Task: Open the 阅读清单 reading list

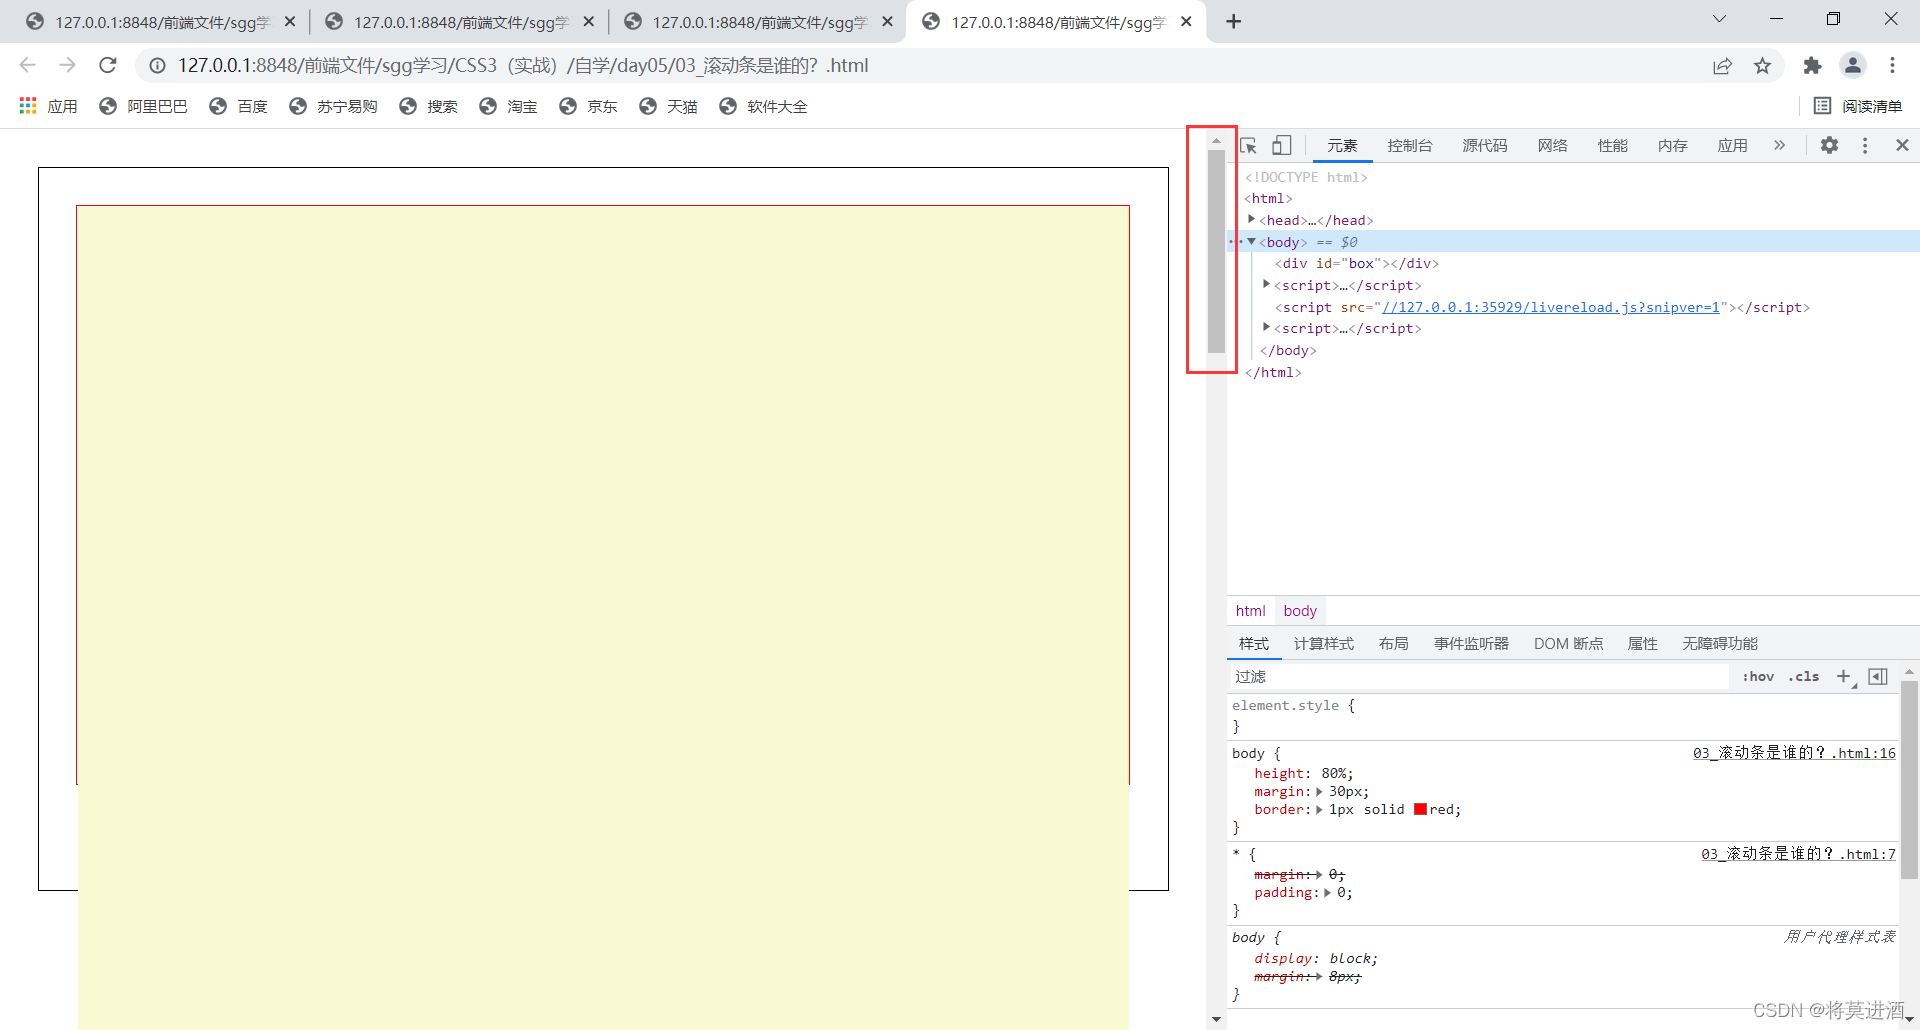Action: tap(1858, 106)
